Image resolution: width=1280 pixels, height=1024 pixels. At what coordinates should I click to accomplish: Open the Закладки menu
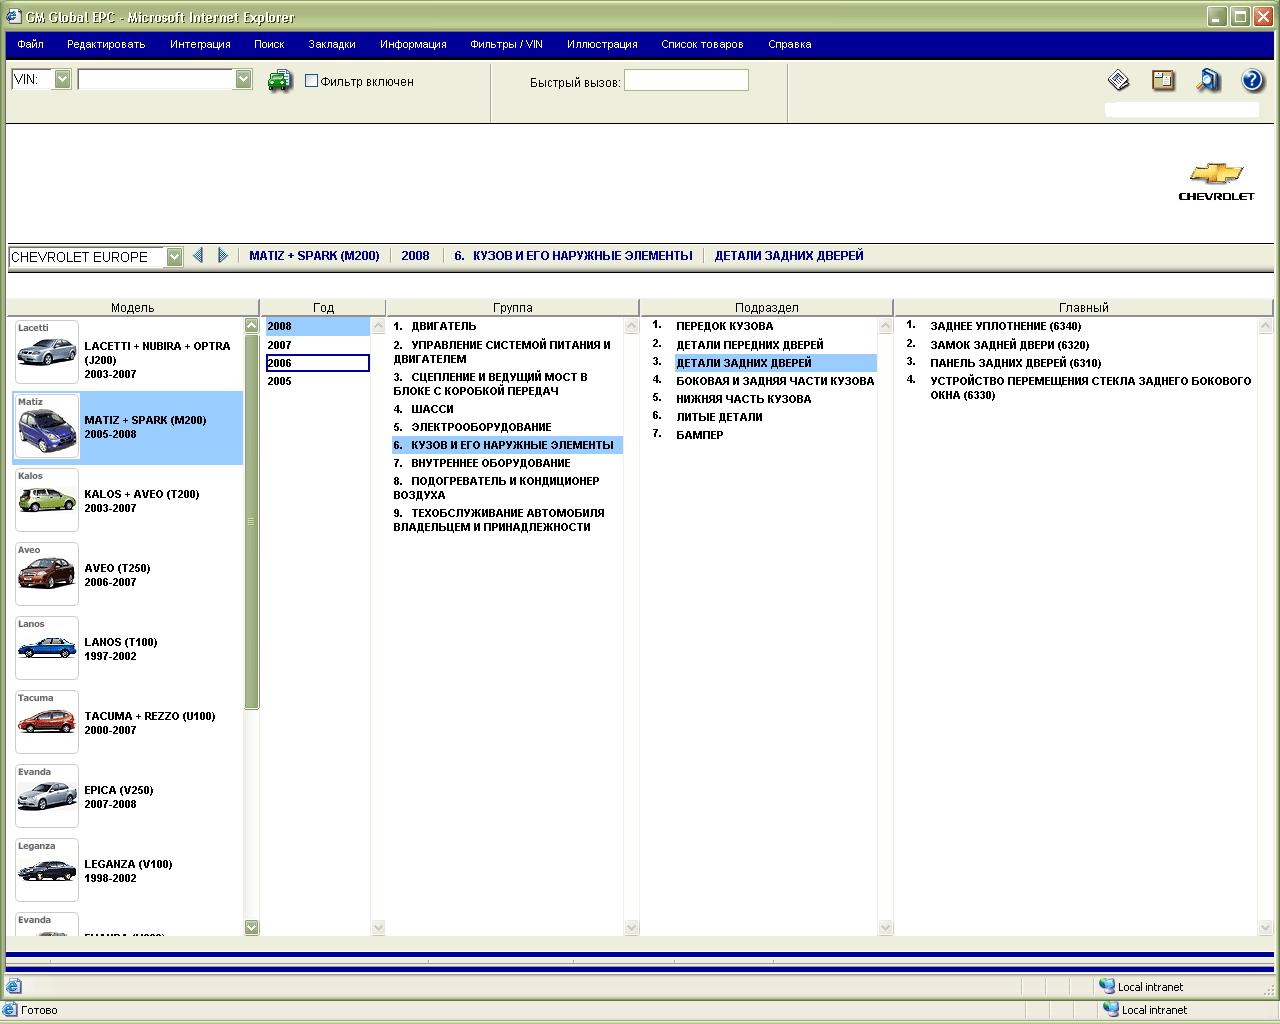(332, 44)
